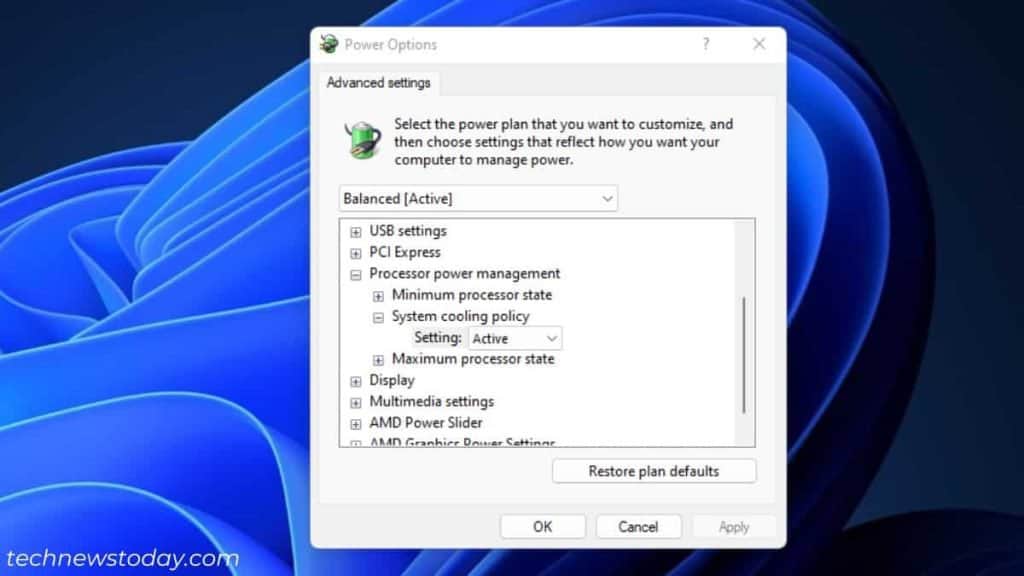Select Maximum processor state row
Image resolution: width=1024 pixels, height=576 pixels.
[x=473, y=359]
